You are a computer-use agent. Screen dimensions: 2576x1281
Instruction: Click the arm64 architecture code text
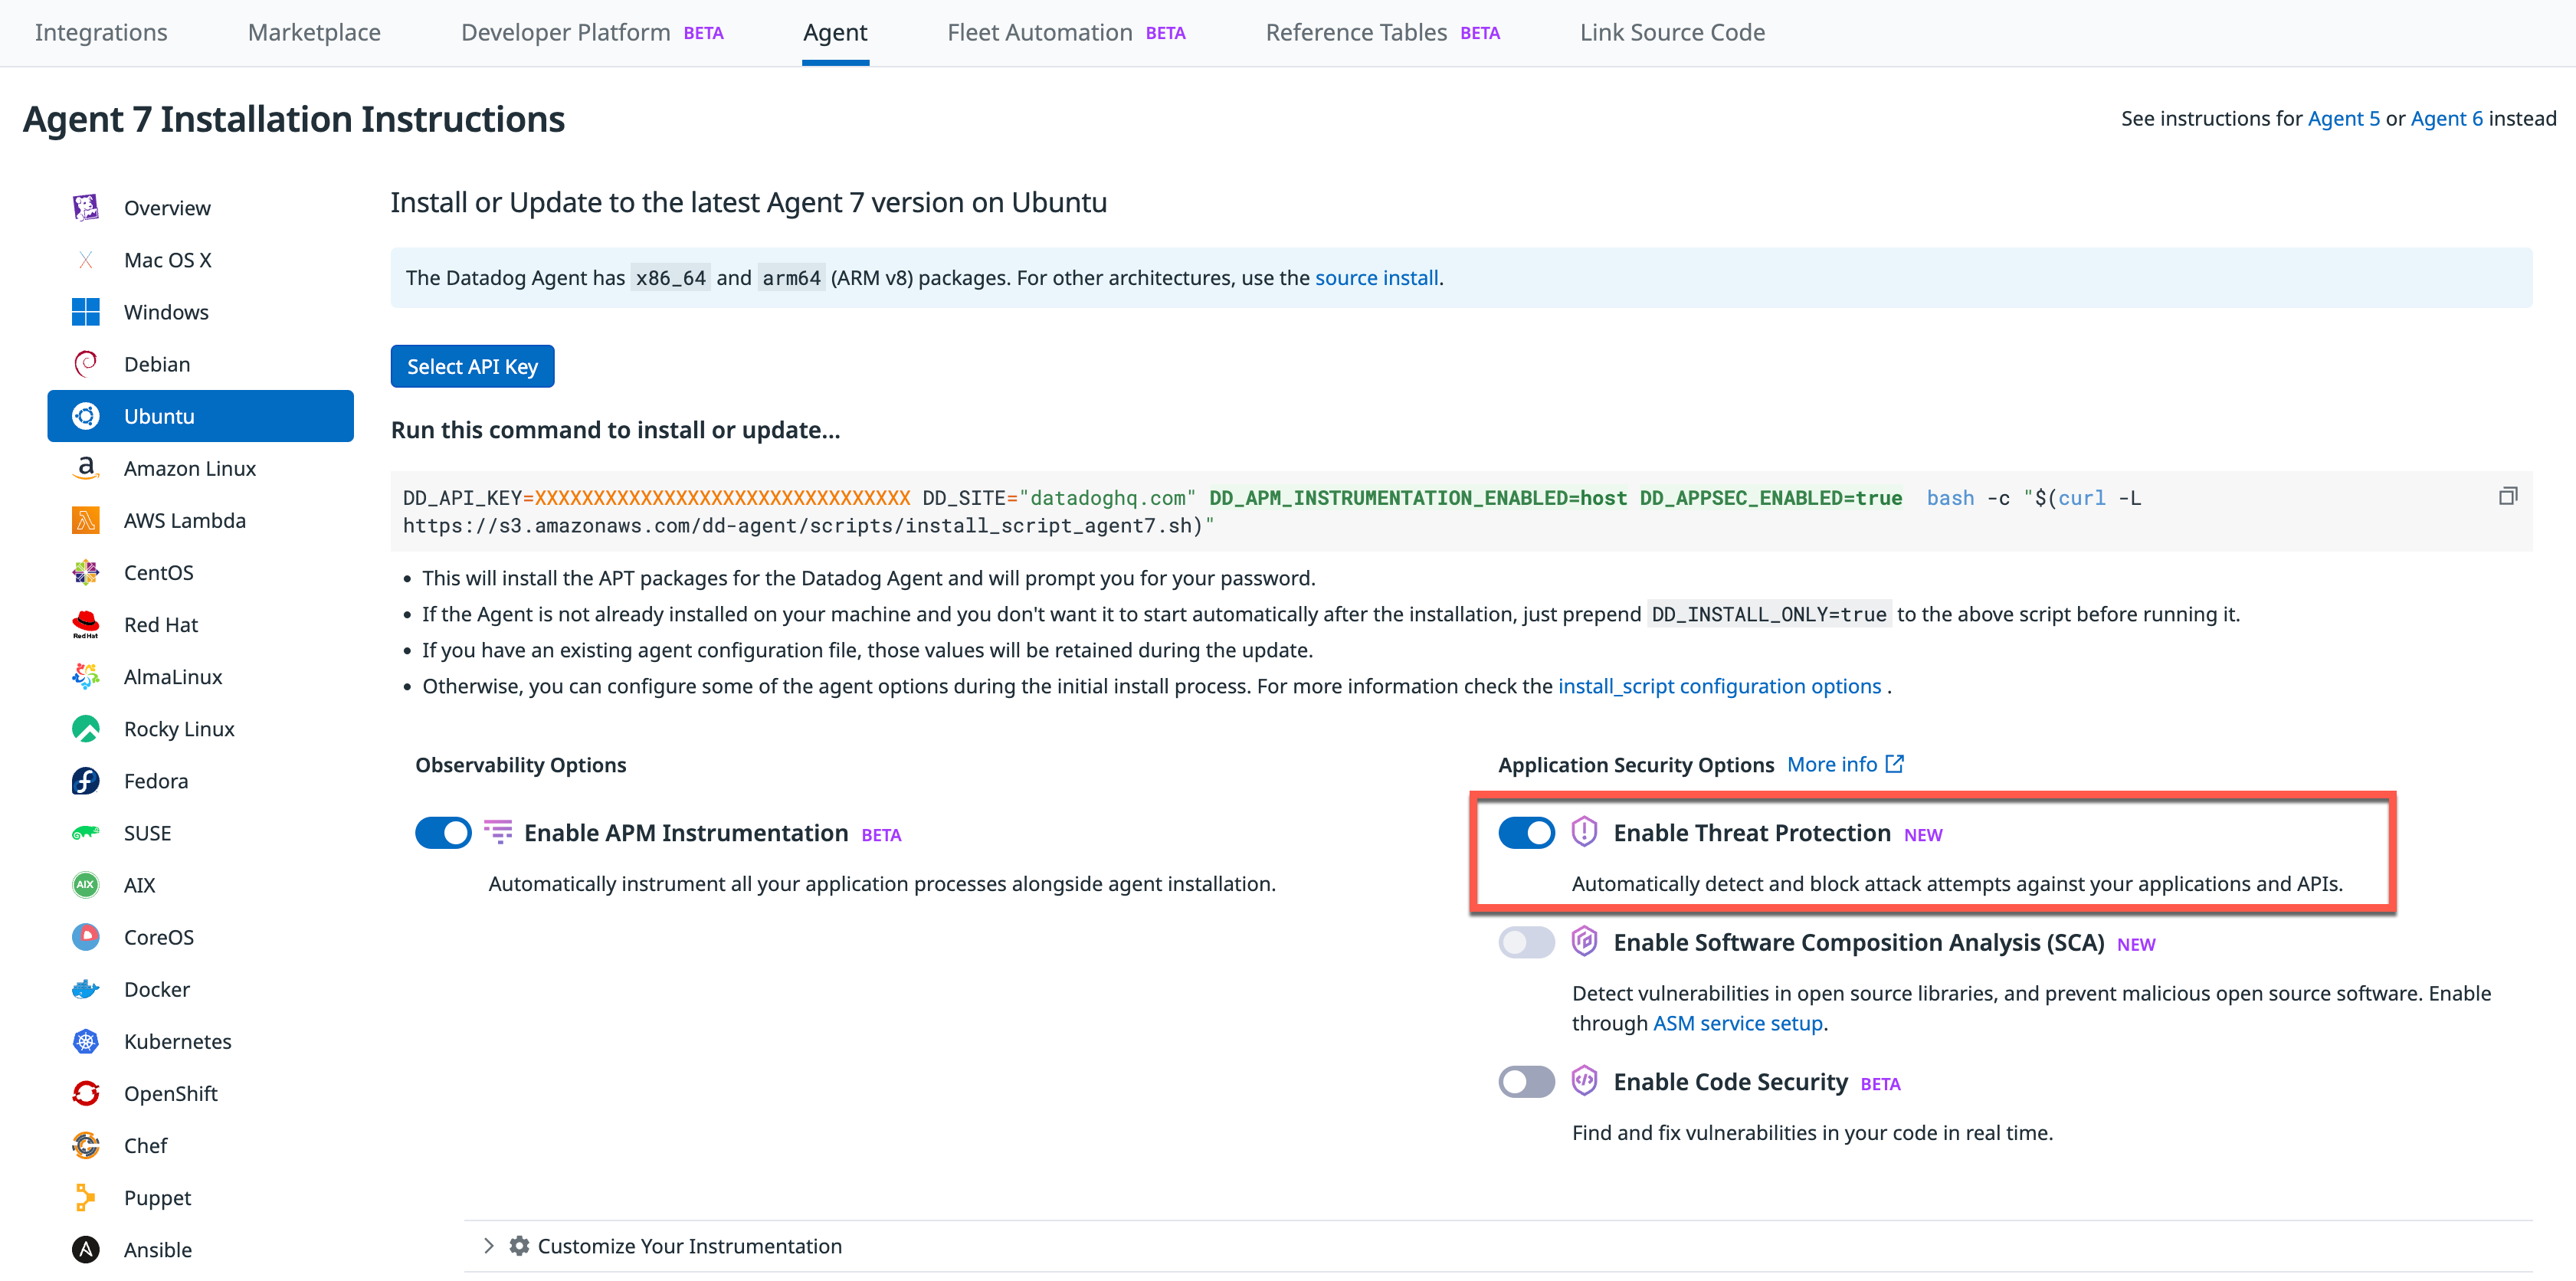tap(791, 278)
